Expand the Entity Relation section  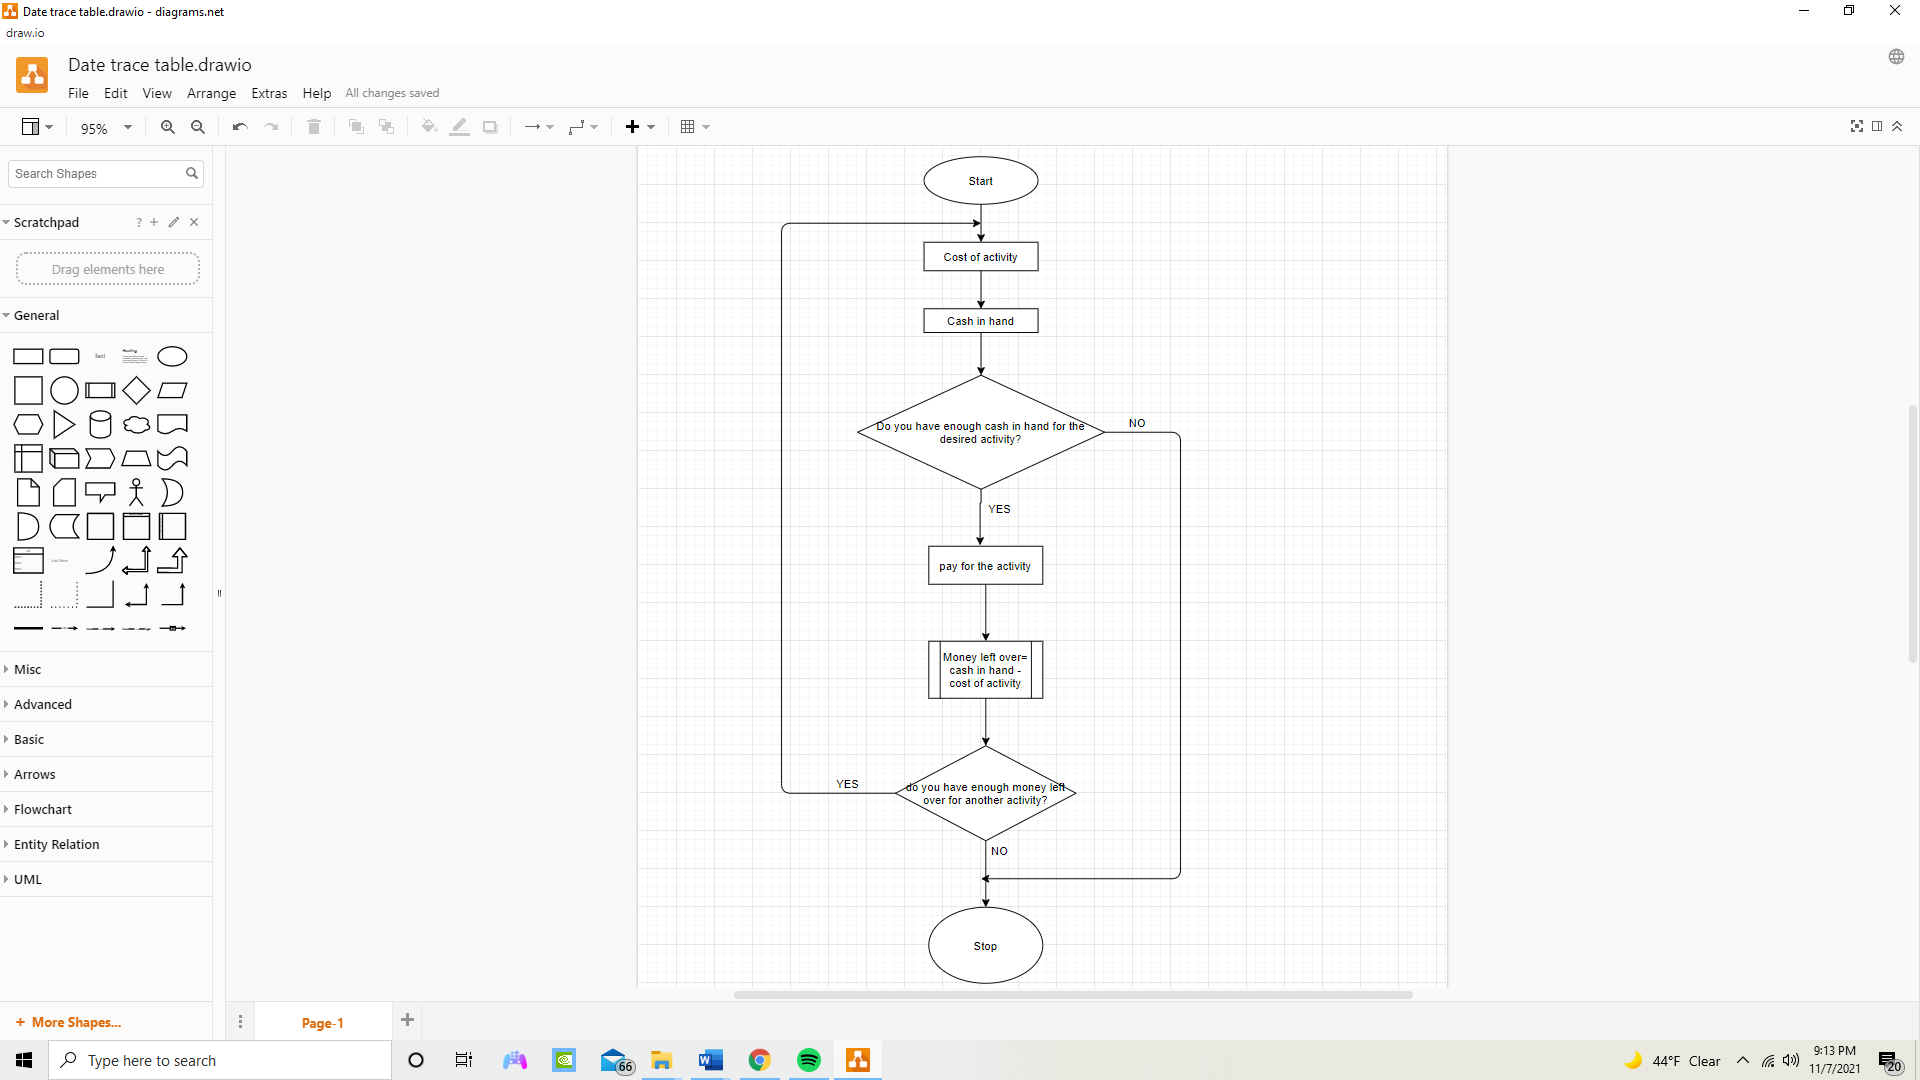coord(56,844)
